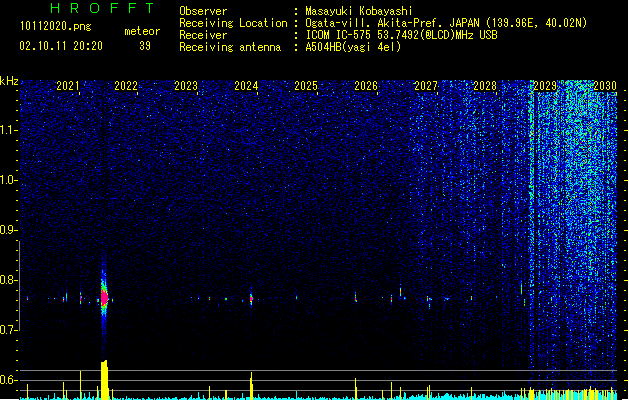Click the 2030 time axis marker
The height and width of the screenshot is (400, 629).
[605, 86]
